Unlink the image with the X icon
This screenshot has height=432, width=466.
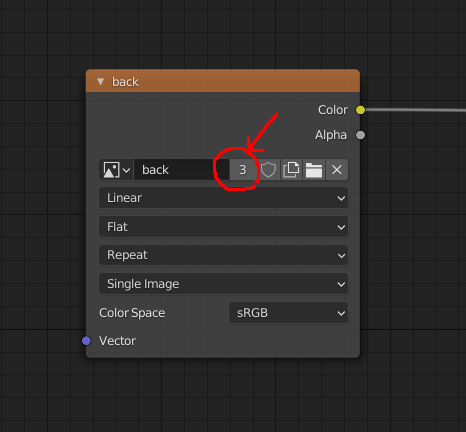coord(337,170)
